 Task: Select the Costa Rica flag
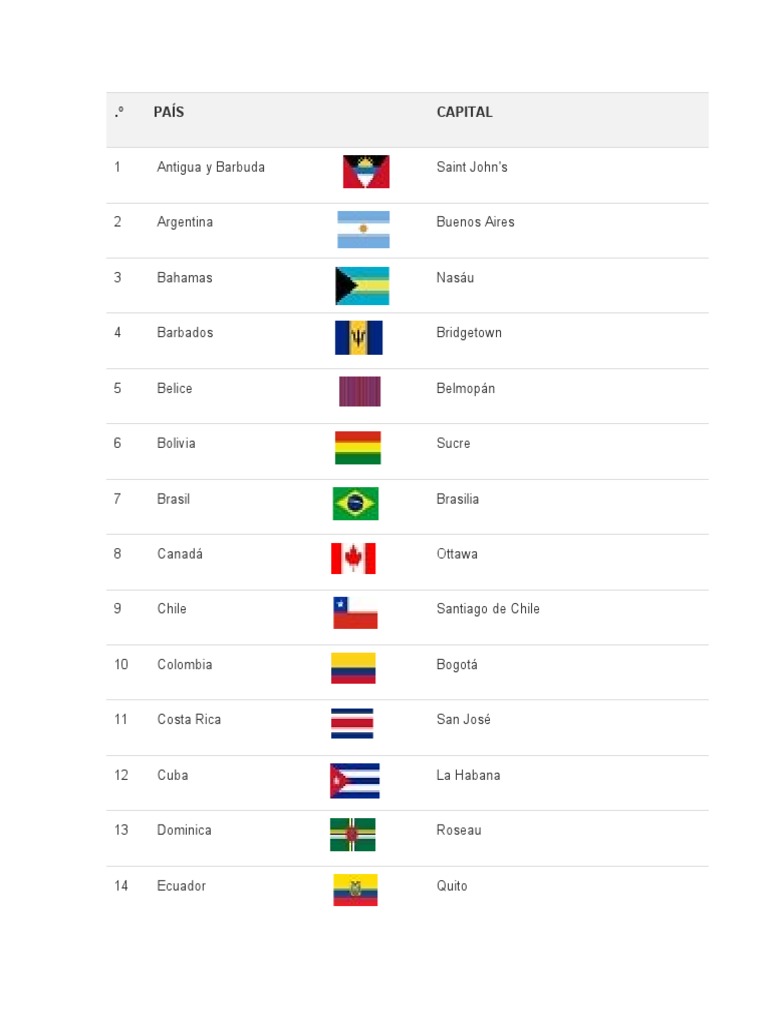point(352,723)
